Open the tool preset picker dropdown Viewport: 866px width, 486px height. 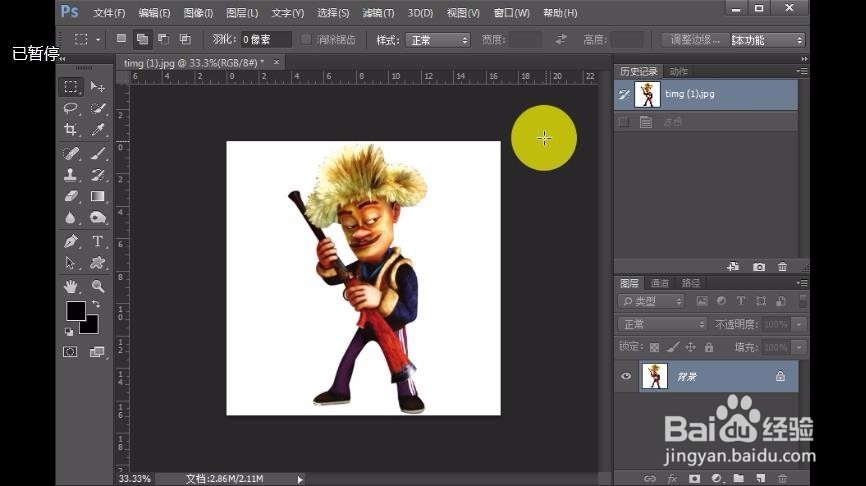pyautogui.click(x=98, y=40)
